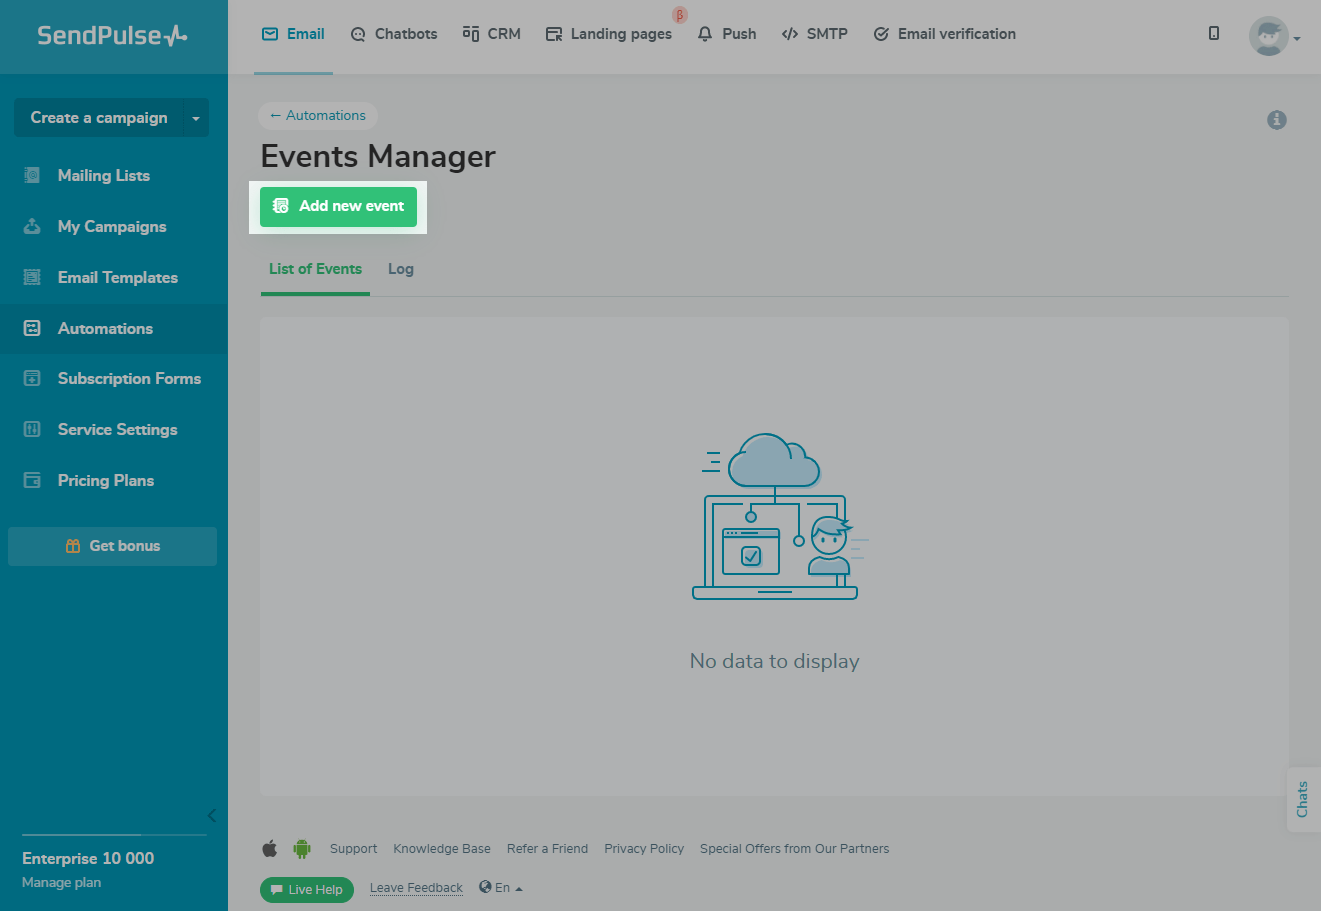The height and width of the screenshot is (911, 1321).
Task: Click the My Campaigns sidebar icon
Action: tap(32, 227)
